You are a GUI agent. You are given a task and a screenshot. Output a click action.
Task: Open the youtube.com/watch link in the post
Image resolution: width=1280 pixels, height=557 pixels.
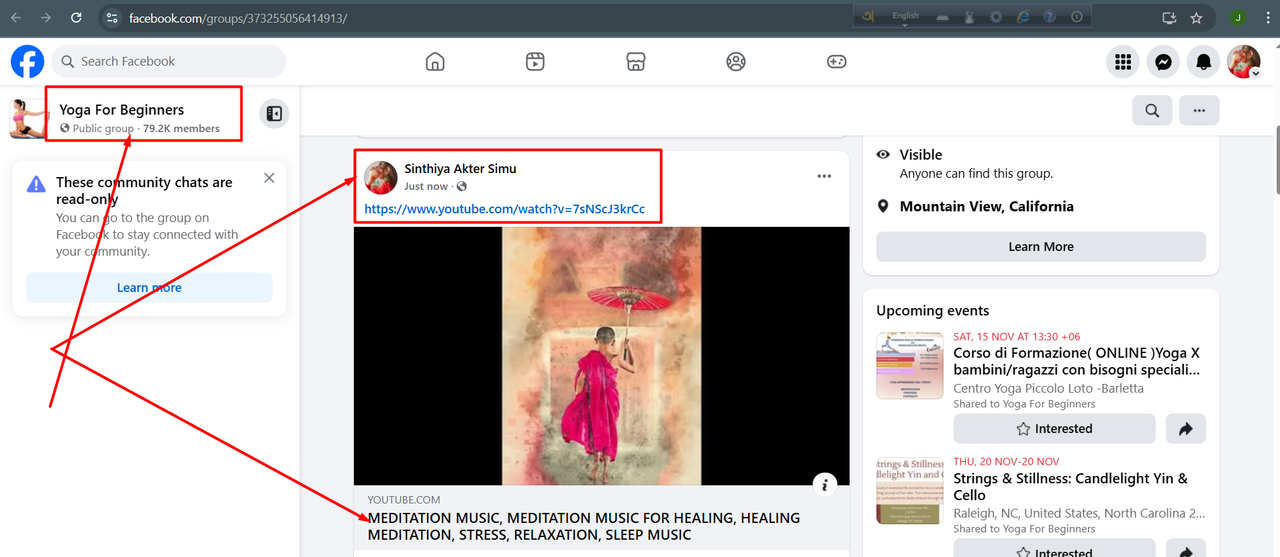point(504,209)
